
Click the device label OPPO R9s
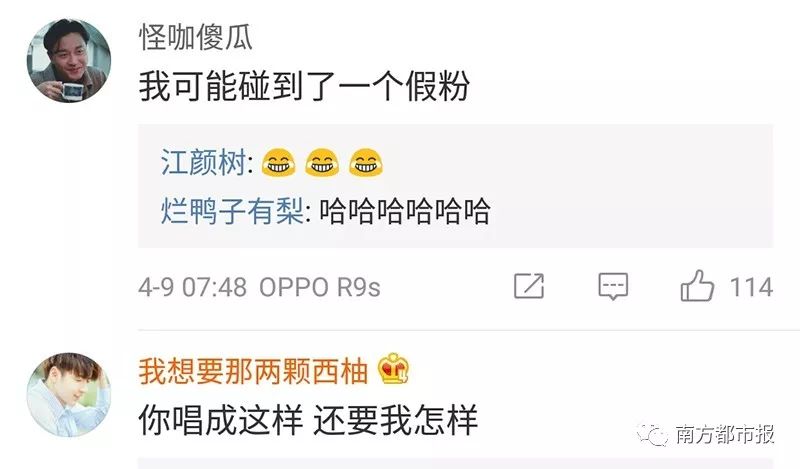(320, 287)
